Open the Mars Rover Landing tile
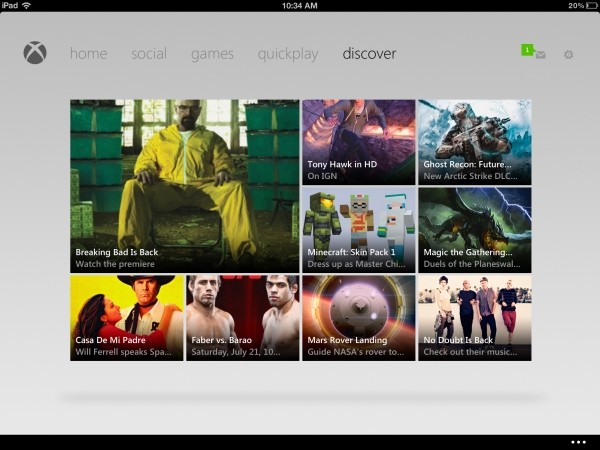This screenshot has height=450, width=600. pyautogui.click(x=359, y=318)
